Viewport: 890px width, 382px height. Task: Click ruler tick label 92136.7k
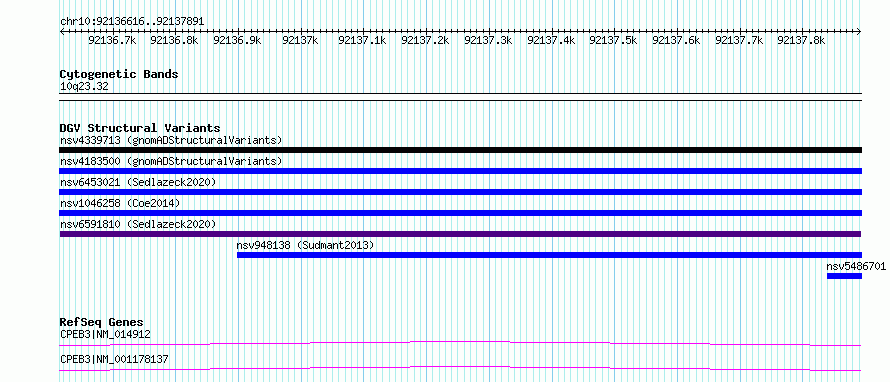tap(112, 40)
